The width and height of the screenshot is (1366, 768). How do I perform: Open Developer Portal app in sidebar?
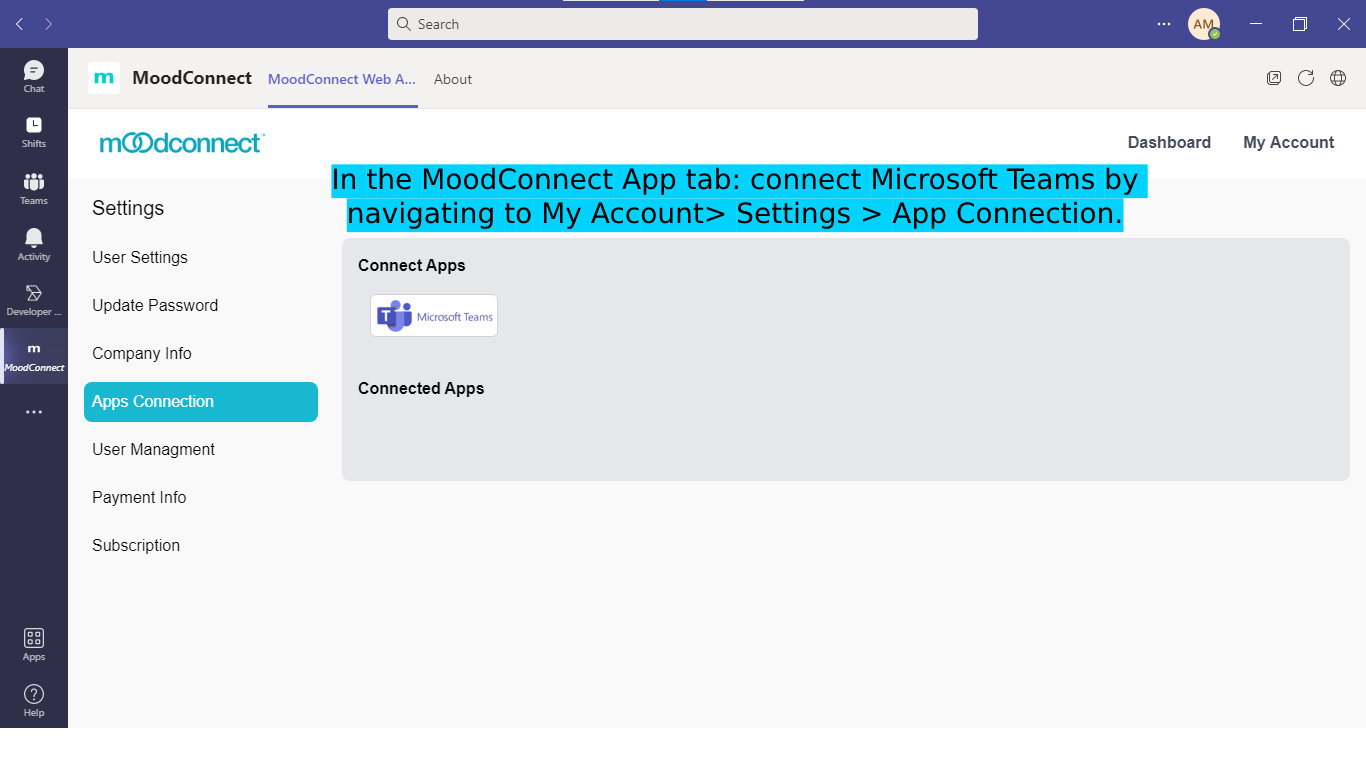coord(34,300)
